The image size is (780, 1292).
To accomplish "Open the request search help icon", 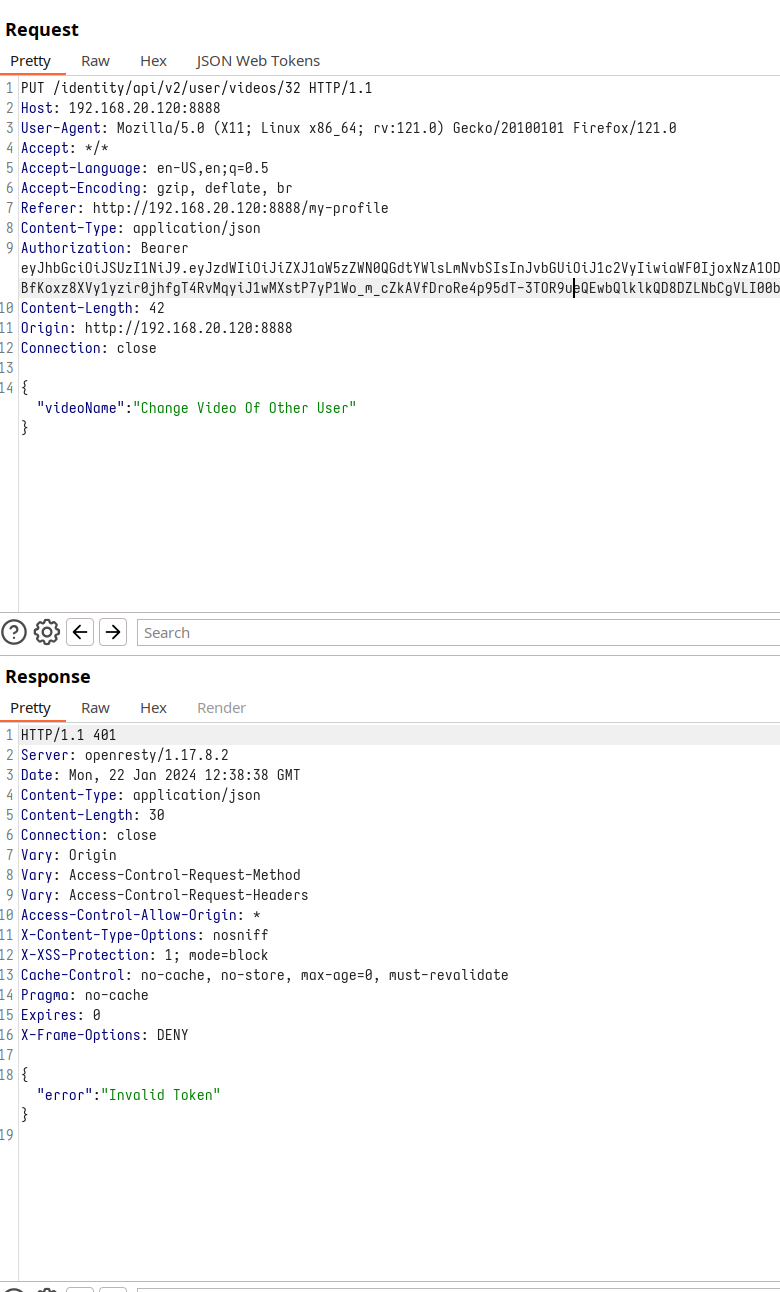I will 14,632.
